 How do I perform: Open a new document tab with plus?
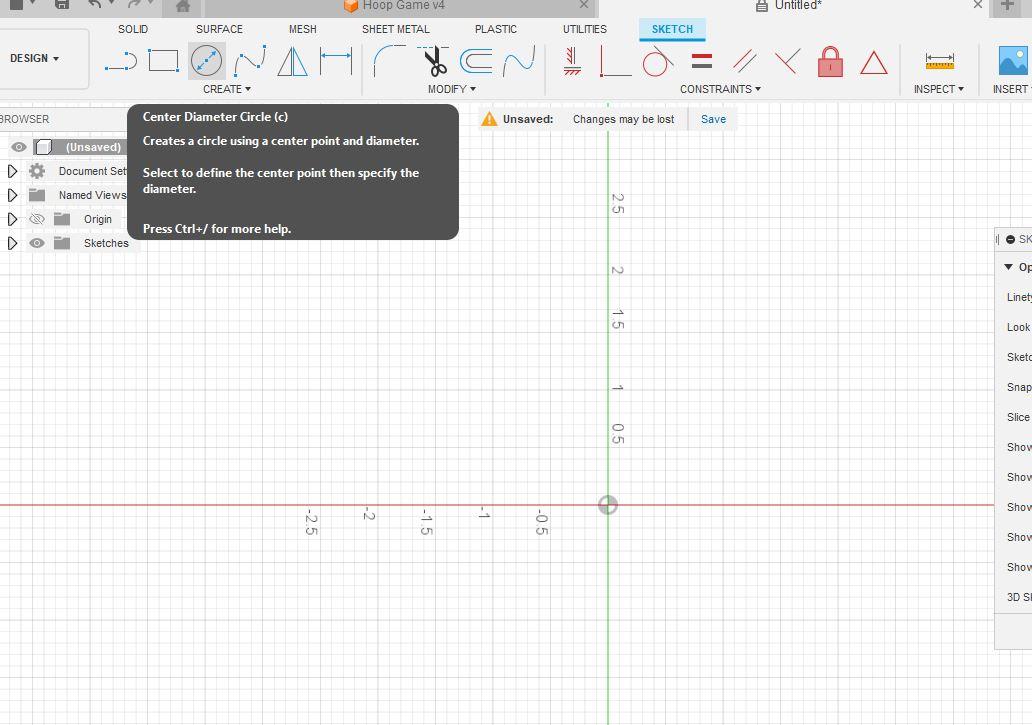coord(1007,5)
